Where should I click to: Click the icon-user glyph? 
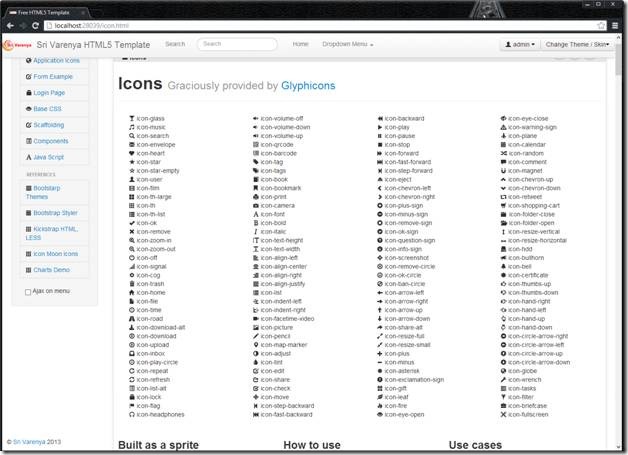tap(132, 179)
